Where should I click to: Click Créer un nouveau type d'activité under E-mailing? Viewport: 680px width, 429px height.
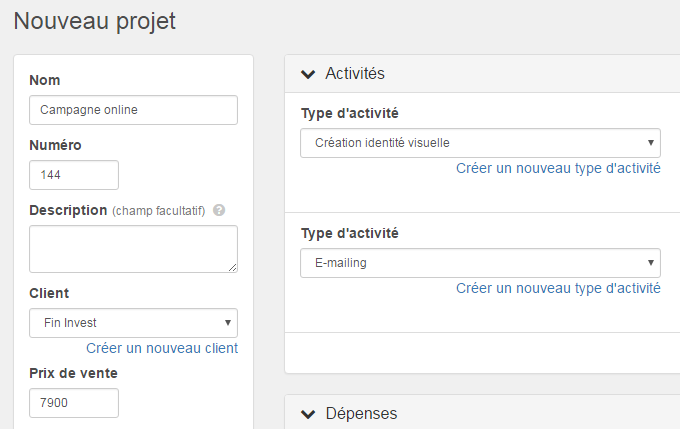tap(558, 288)
